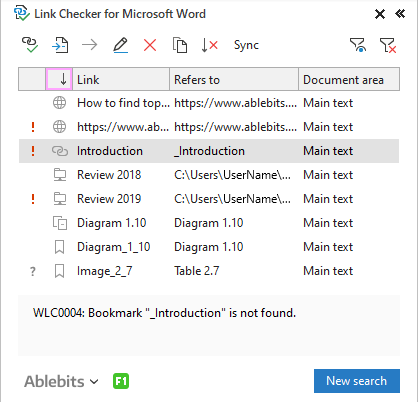Select the https://www.ab... link cell
Image resolution: width=418 pixels, height=402 pixels.
(123, 127)
